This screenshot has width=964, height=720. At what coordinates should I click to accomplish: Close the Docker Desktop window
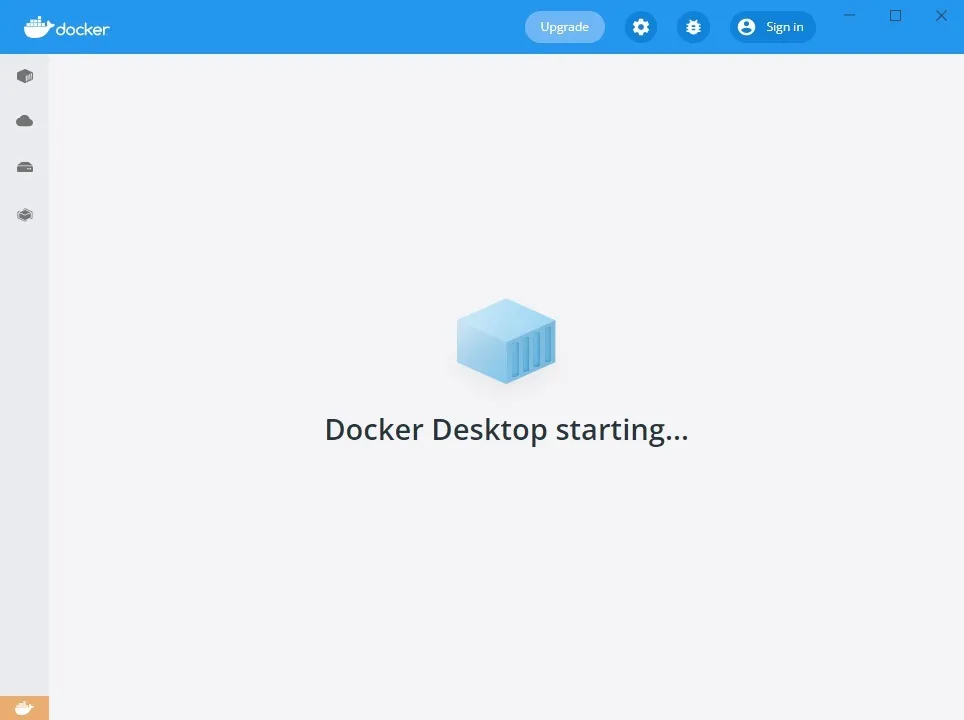pos(941,15)
